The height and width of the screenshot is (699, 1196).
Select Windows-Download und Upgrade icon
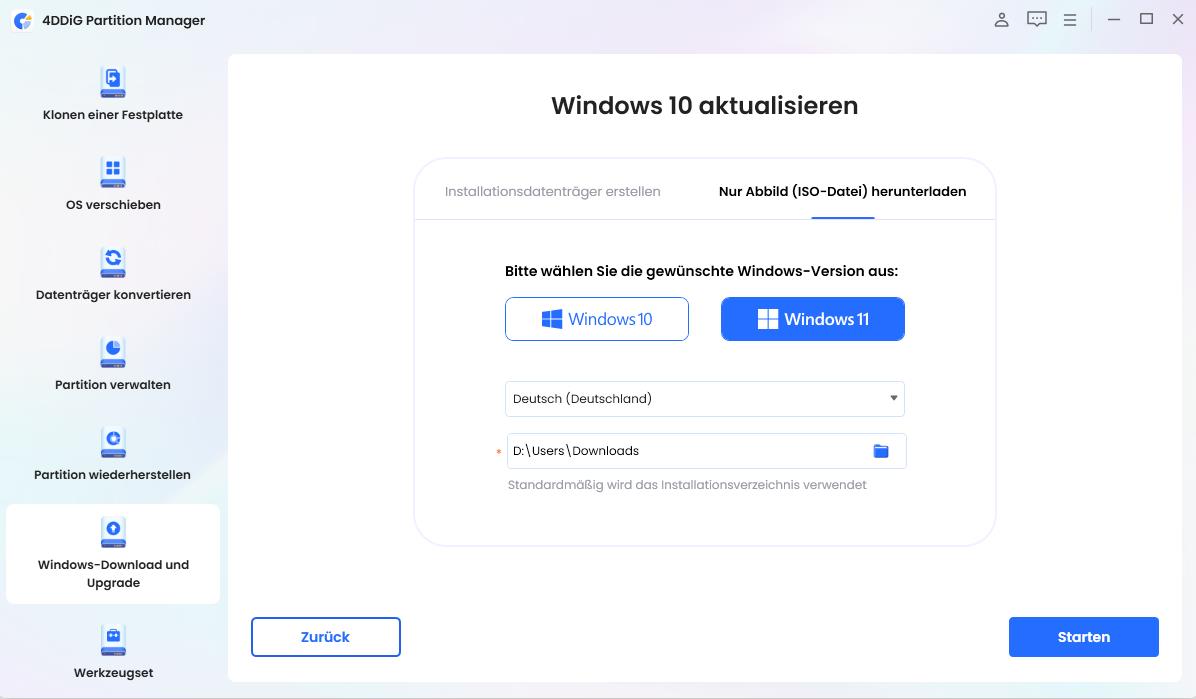(x=113, y=533)
